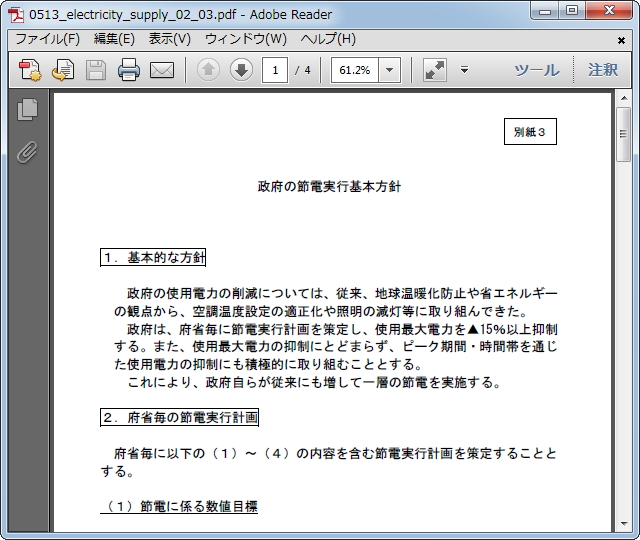Click the Save floppy disk icon
This screenshot has height=540, width=640.
(96, 70)
